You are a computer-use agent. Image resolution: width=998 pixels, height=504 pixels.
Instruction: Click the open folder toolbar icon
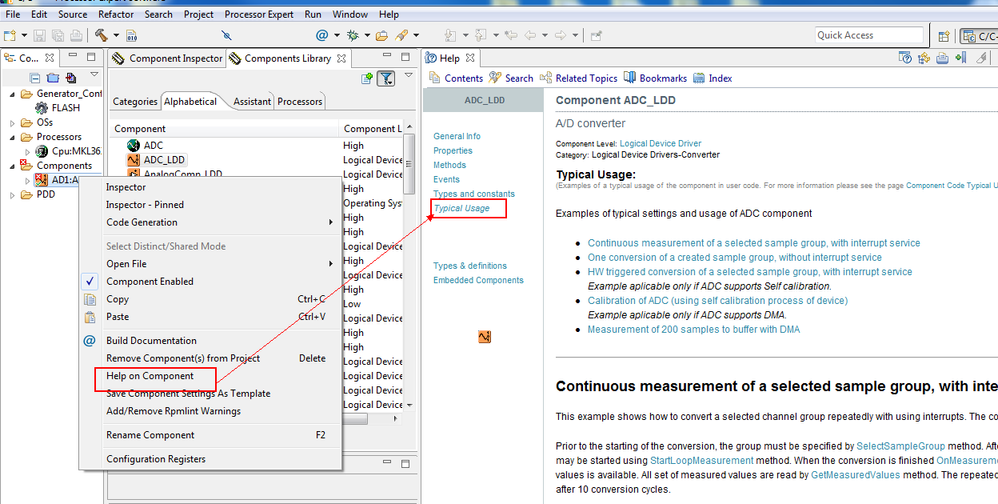click(382, 36)
